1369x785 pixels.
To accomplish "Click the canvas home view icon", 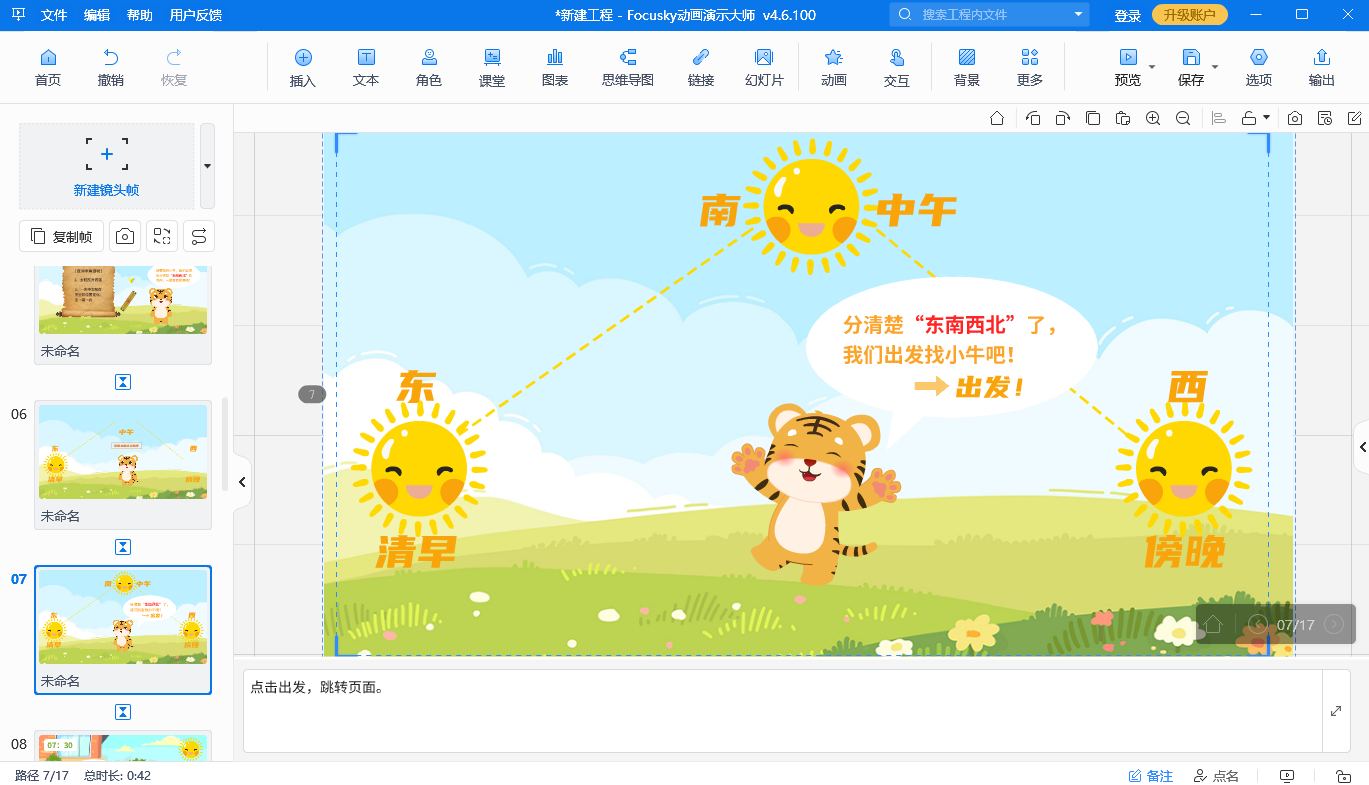I will (997, 118).
